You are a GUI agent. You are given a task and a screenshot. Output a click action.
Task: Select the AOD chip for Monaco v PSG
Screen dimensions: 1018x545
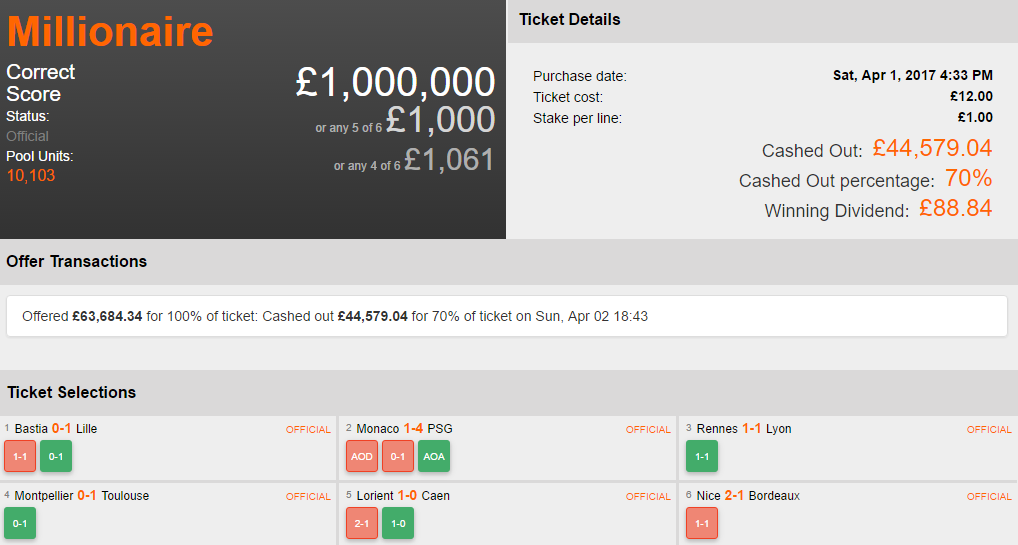click(x=362, y=456)
